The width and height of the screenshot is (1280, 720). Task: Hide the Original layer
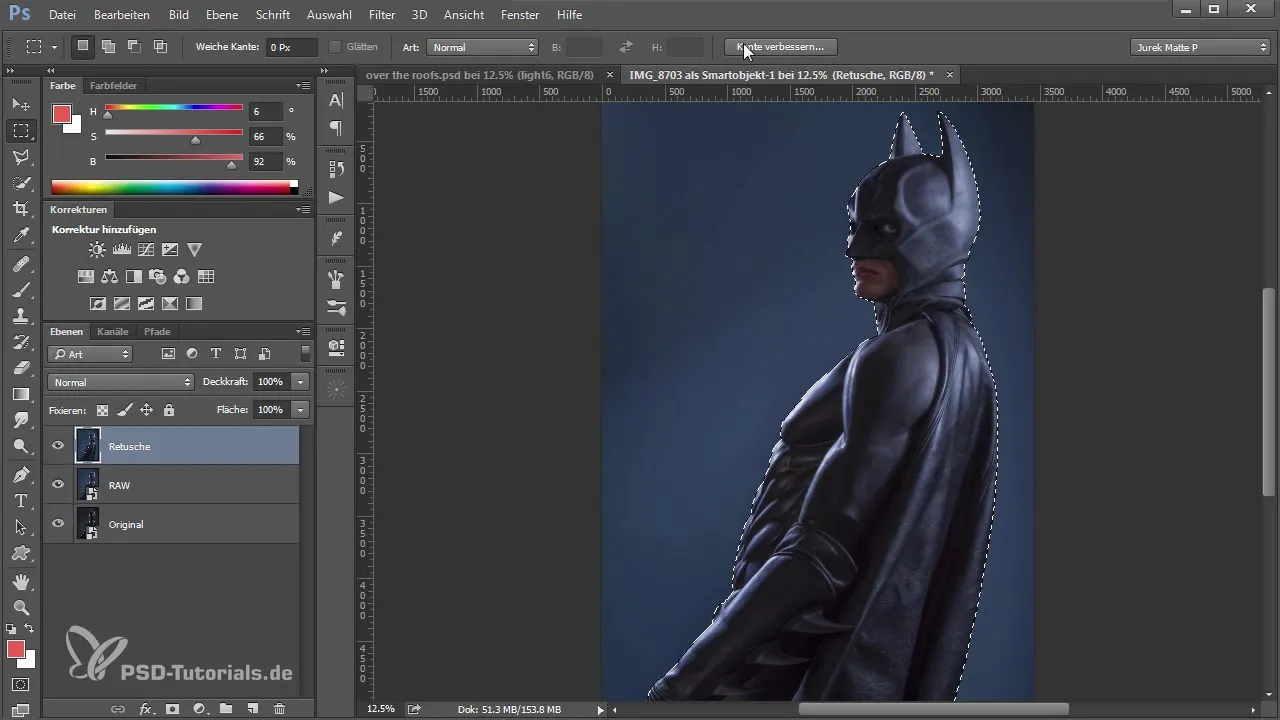pos(58,524)
